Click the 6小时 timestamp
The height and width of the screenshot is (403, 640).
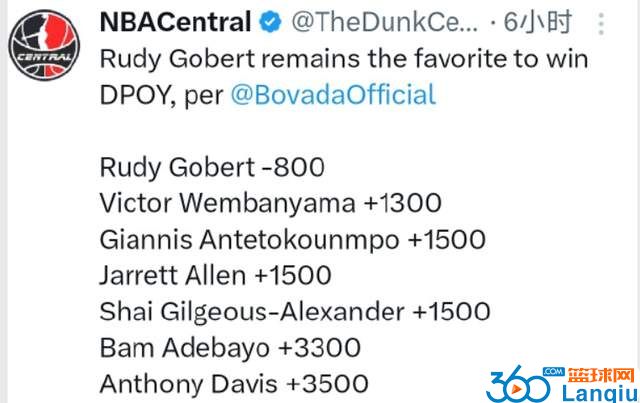click(537, 22)
